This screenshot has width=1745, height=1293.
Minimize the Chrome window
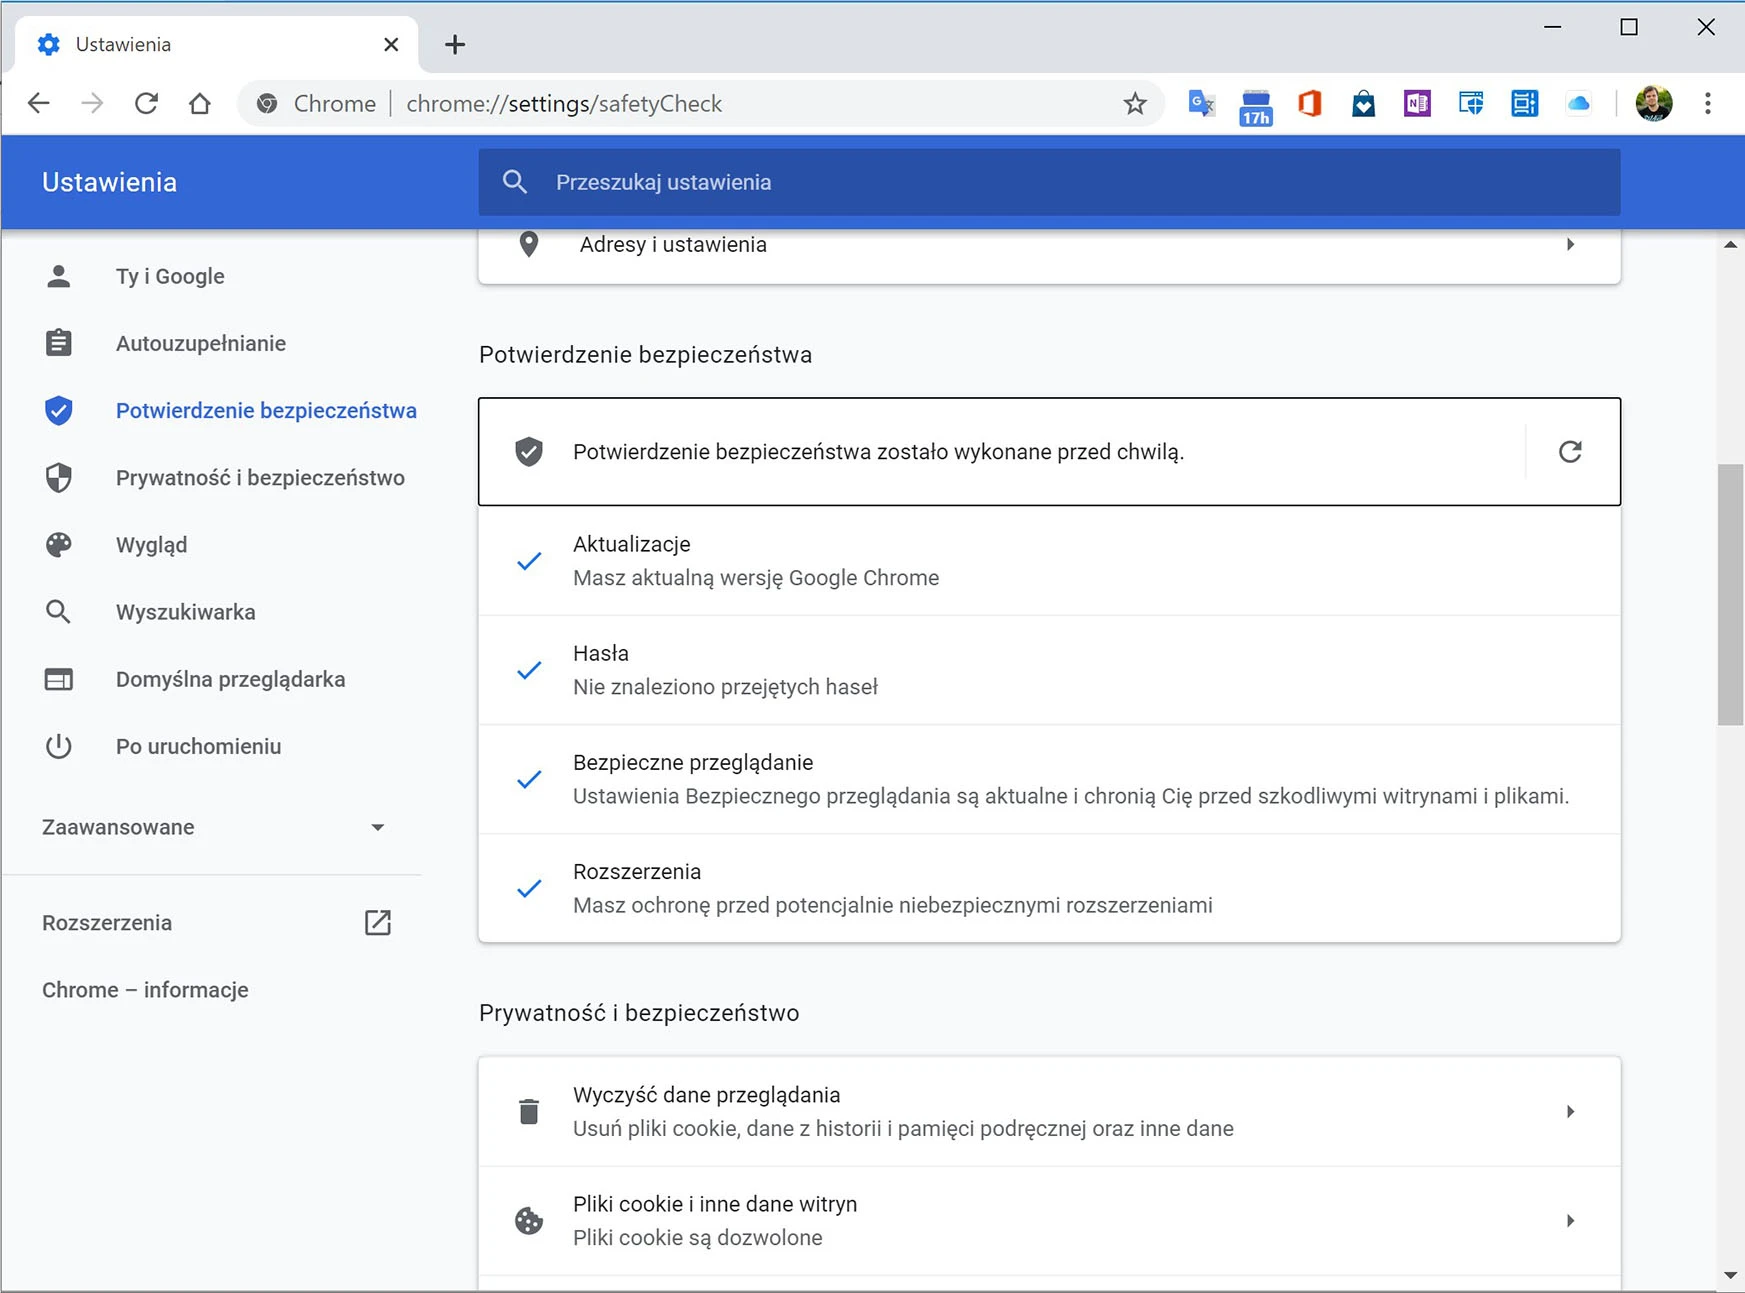[1552, 27]
